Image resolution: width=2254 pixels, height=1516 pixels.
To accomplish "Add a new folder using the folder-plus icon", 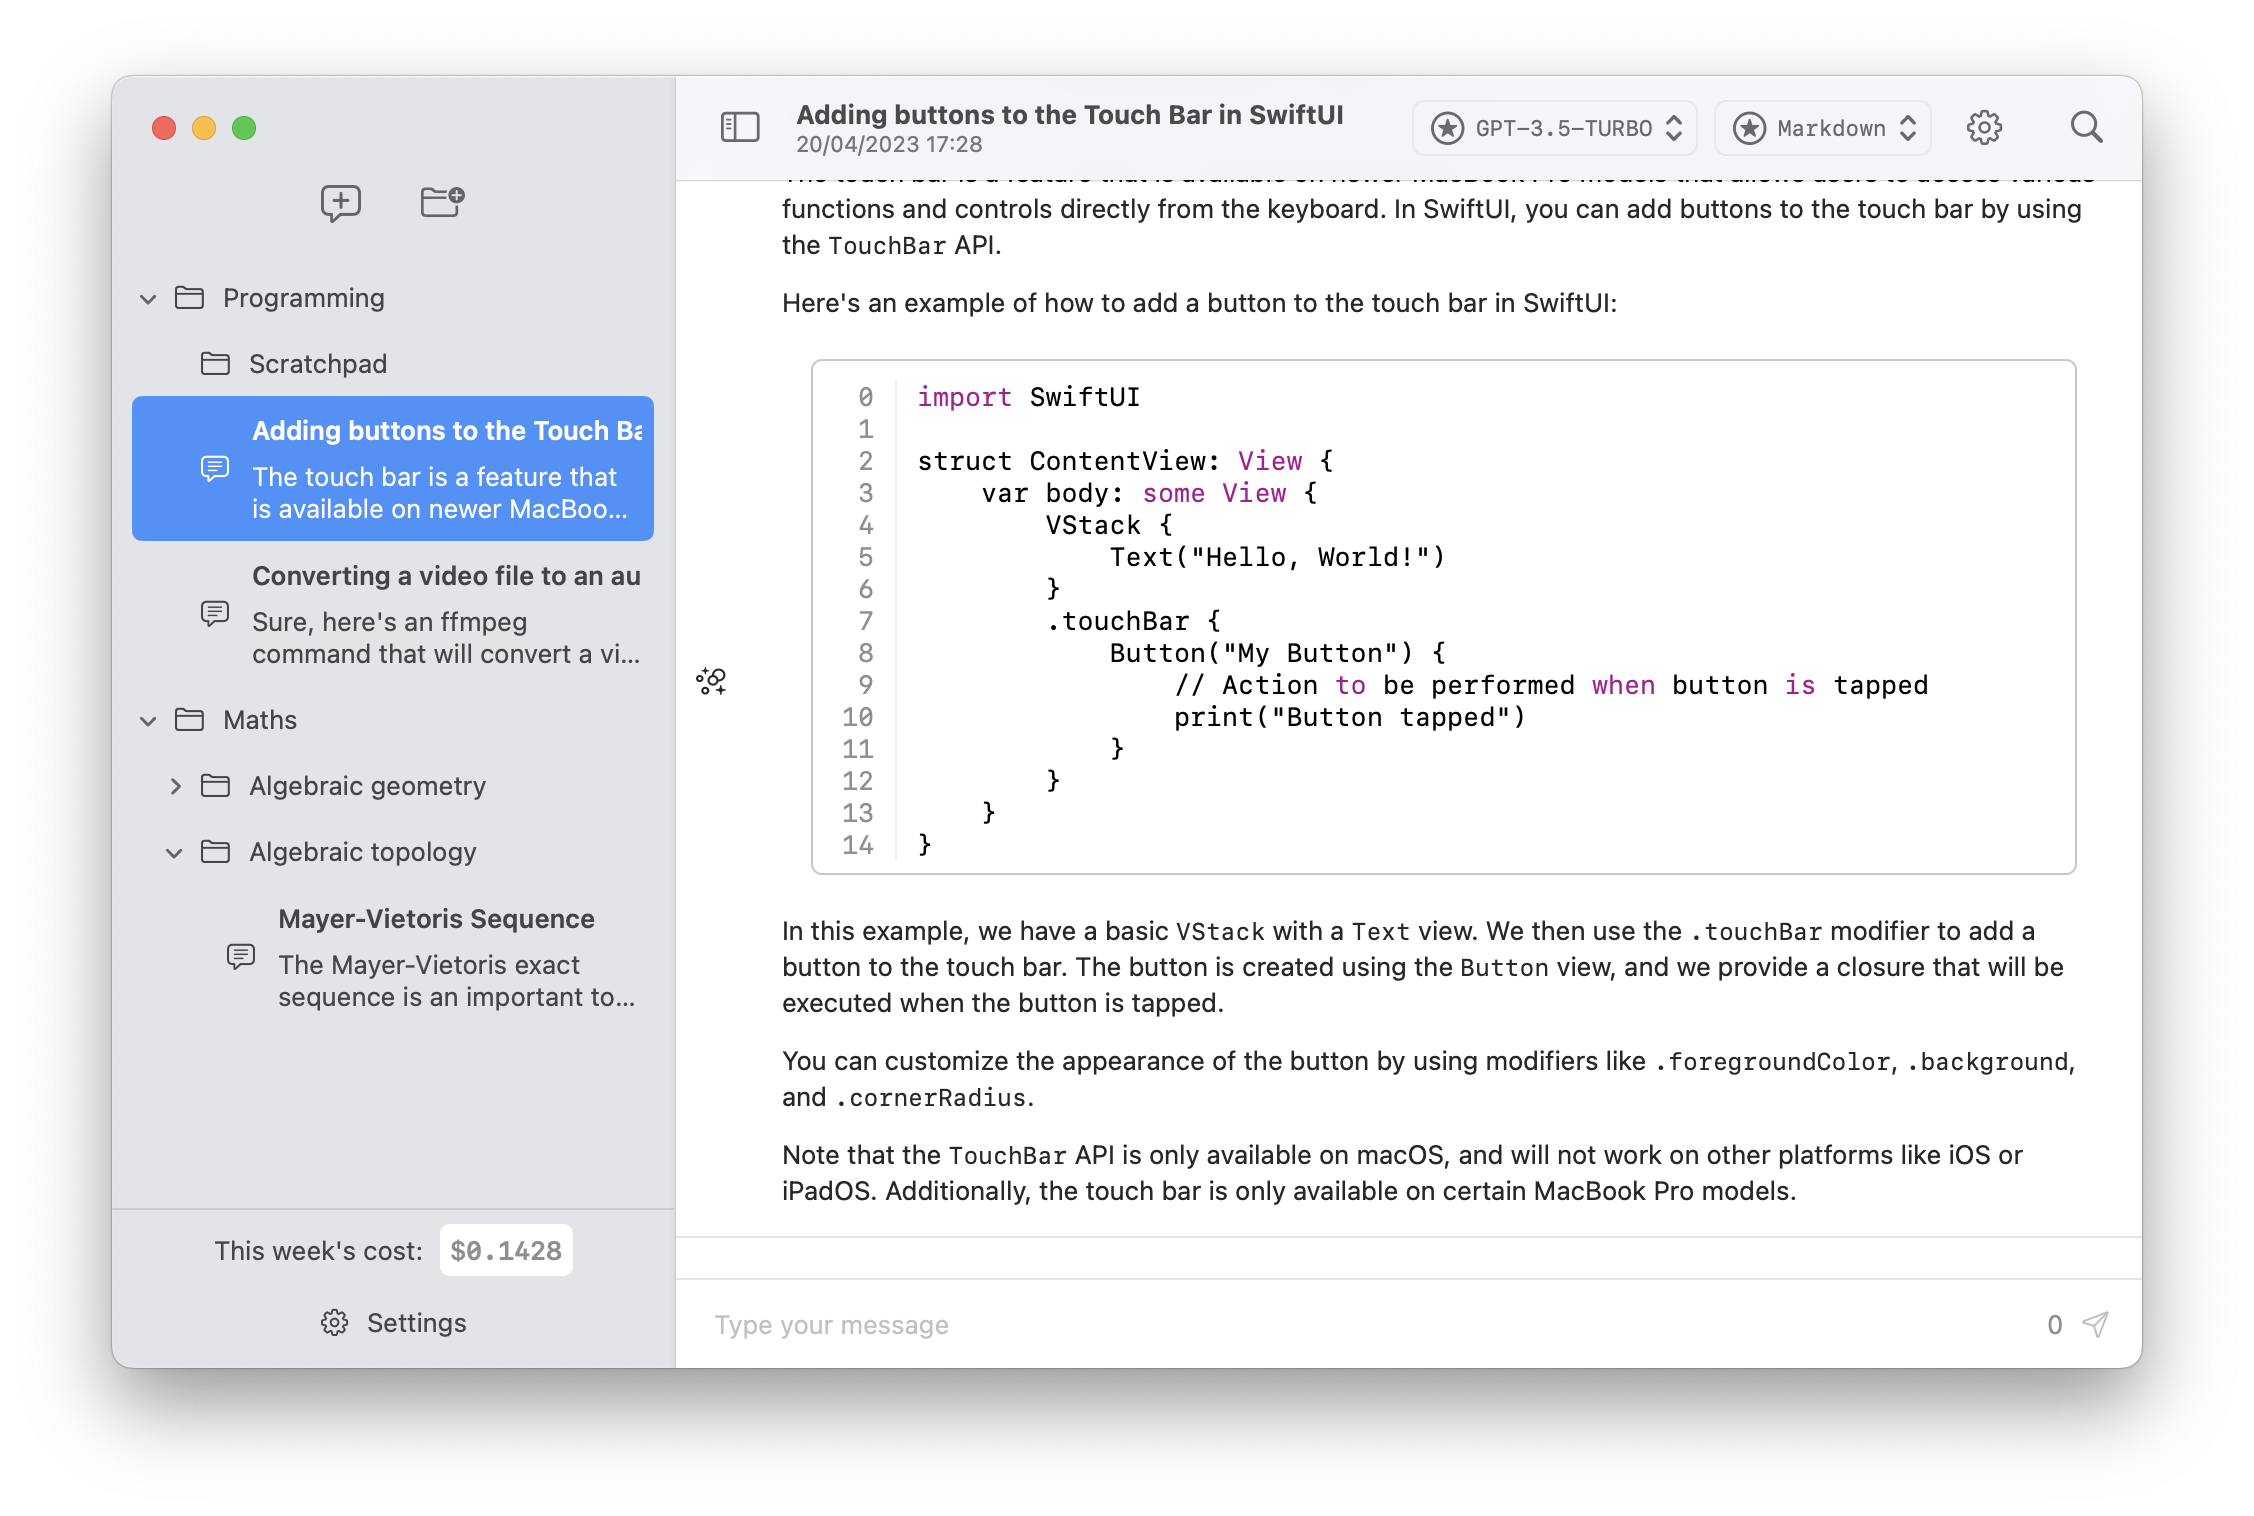I will (x=442, y=201).
